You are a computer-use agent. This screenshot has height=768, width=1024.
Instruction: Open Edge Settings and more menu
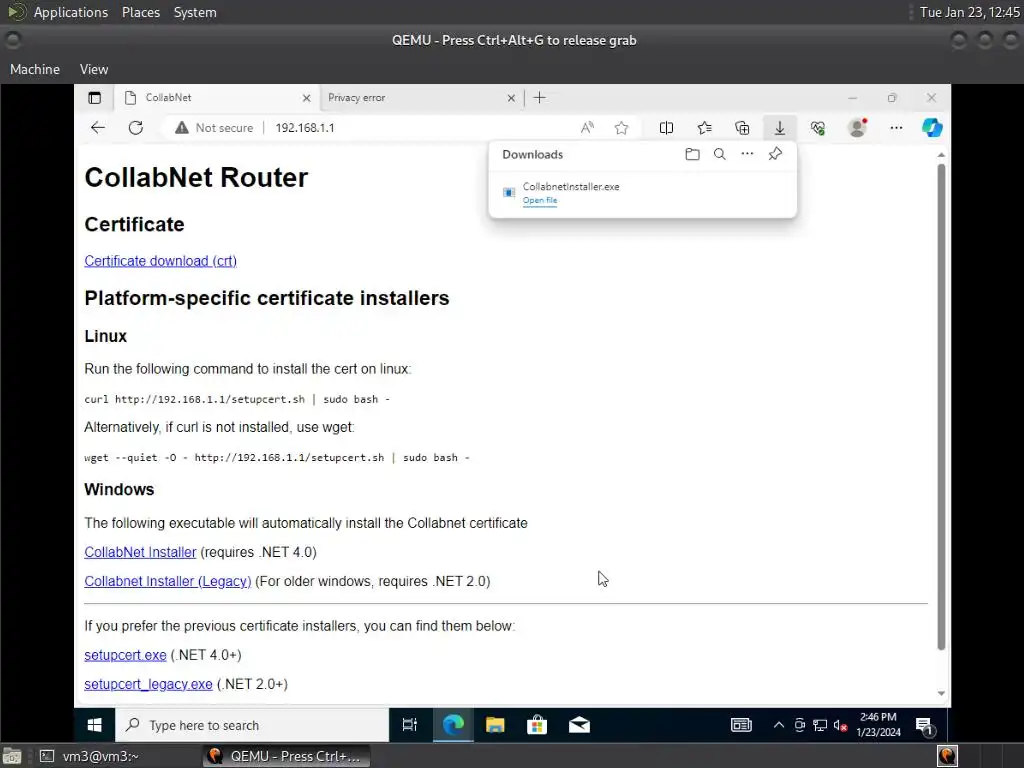coord(896,128)
